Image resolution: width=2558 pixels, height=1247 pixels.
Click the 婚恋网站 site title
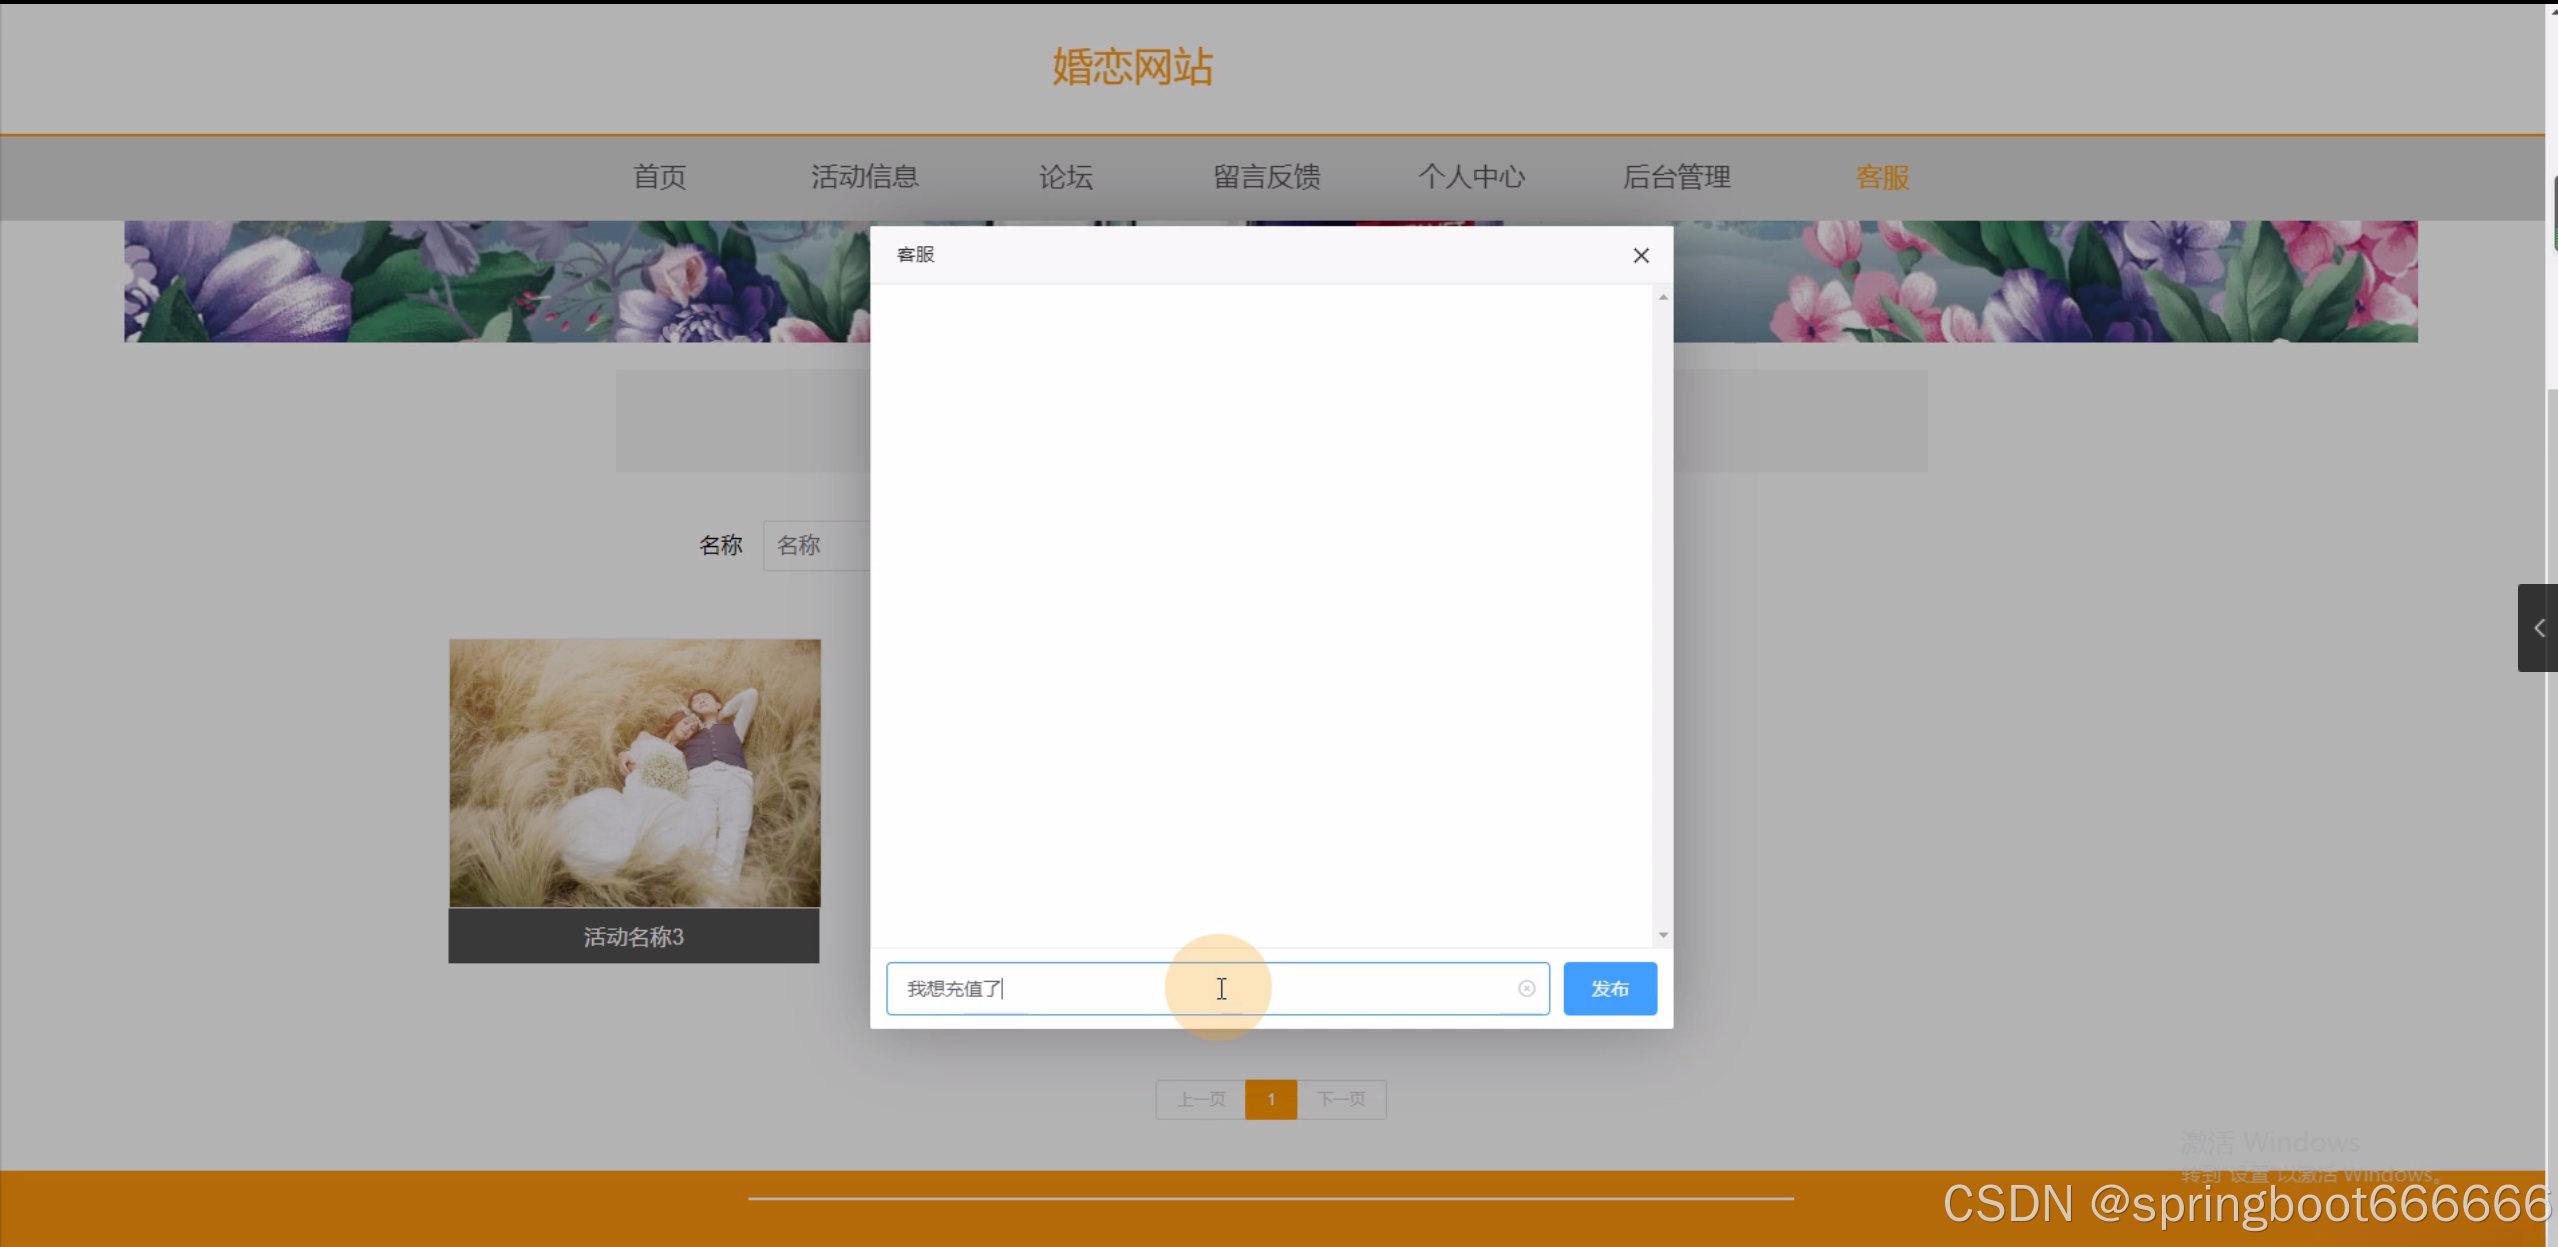point(1132,67)
